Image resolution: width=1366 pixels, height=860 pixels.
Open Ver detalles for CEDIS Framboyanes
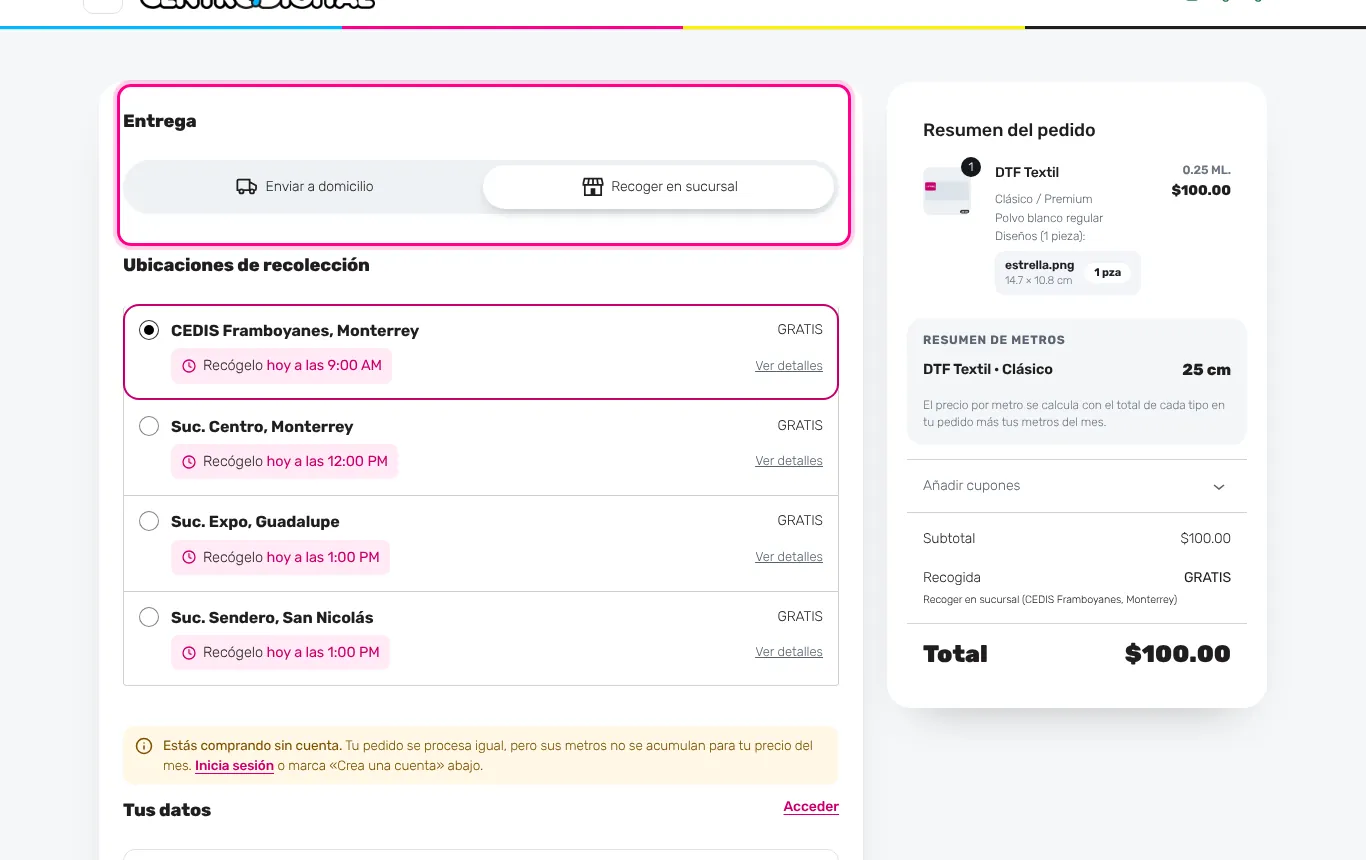click(x=789, y=366)
